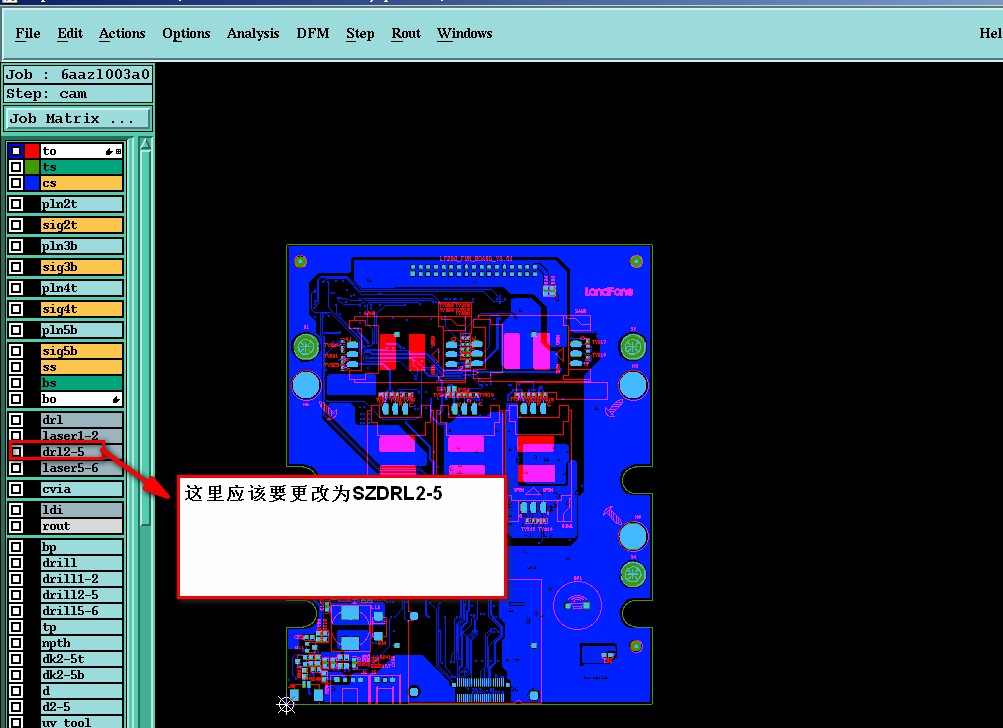
Task: Toggle the pln4t layer checkbox
Action: [x=16, y=288]
